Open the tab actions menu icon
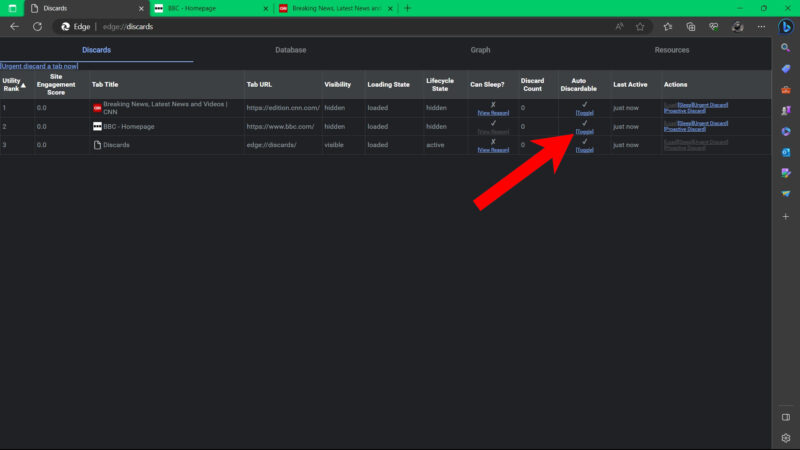This screenshot has width=800, height=450. click(12, 8)
